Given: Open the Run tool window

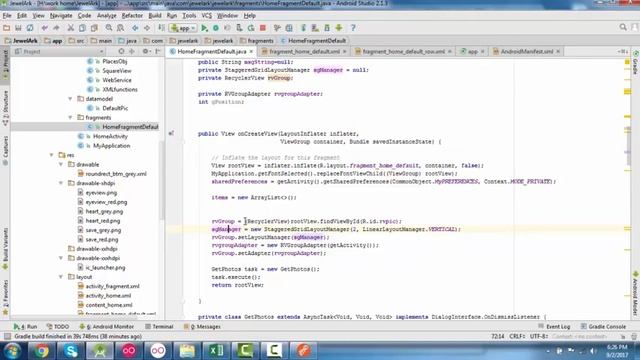Looking at the screenshot, I should point(25,327).
